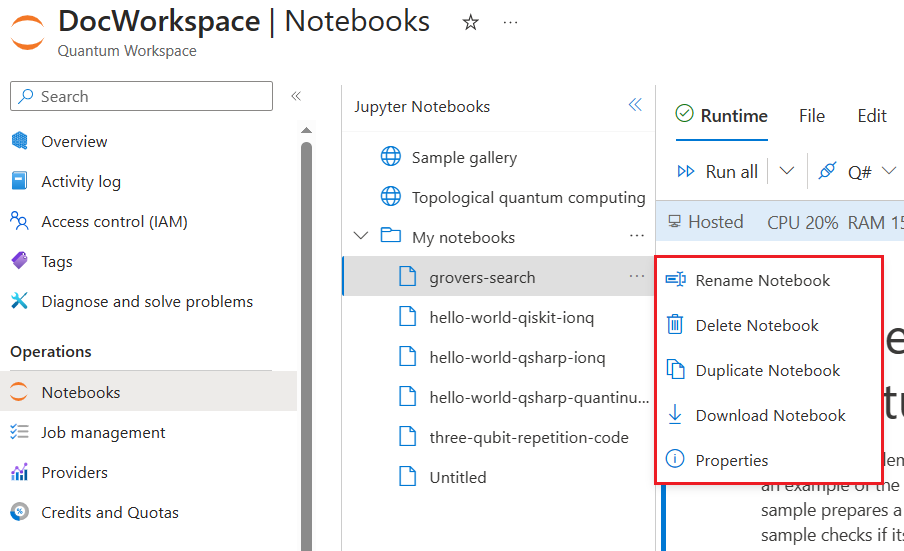Open the grovers-search ellipsis menu
This screenshot has width=904, height=551.
(x=636, y=276)
